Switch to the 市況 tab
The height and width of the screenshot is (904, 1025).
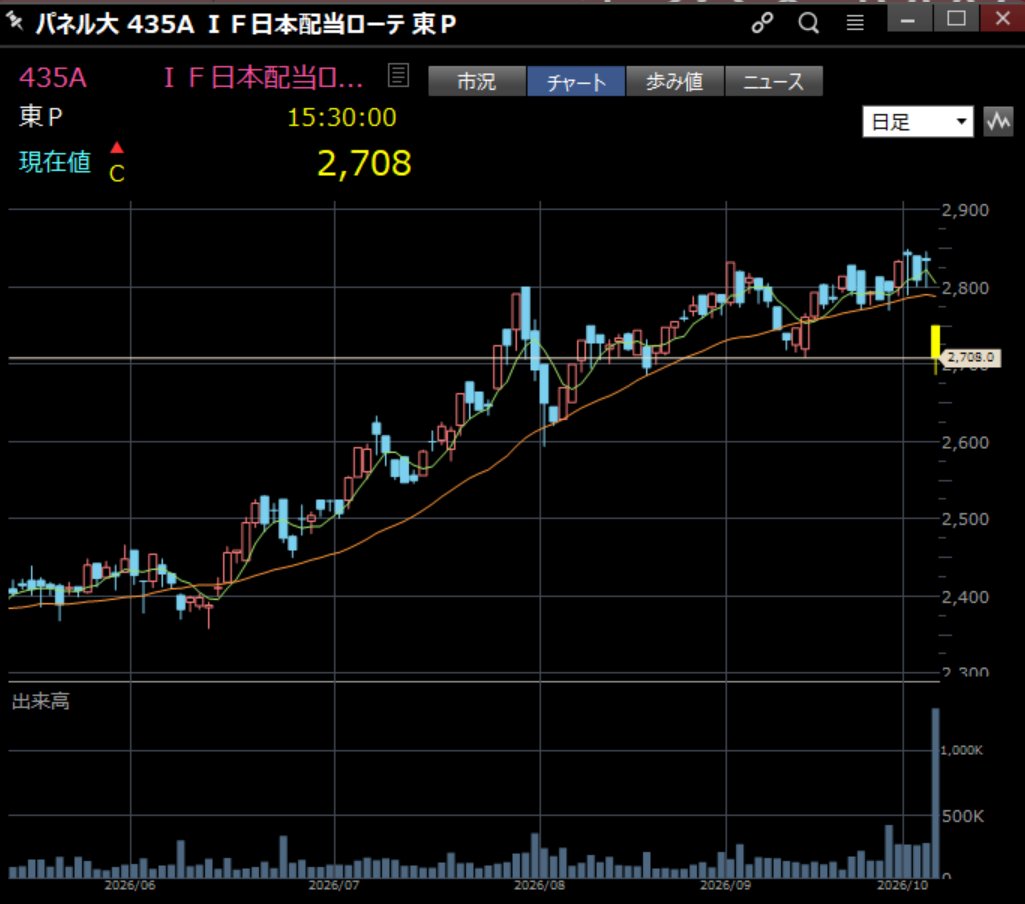pyautogui.click(x=477, y=82)
